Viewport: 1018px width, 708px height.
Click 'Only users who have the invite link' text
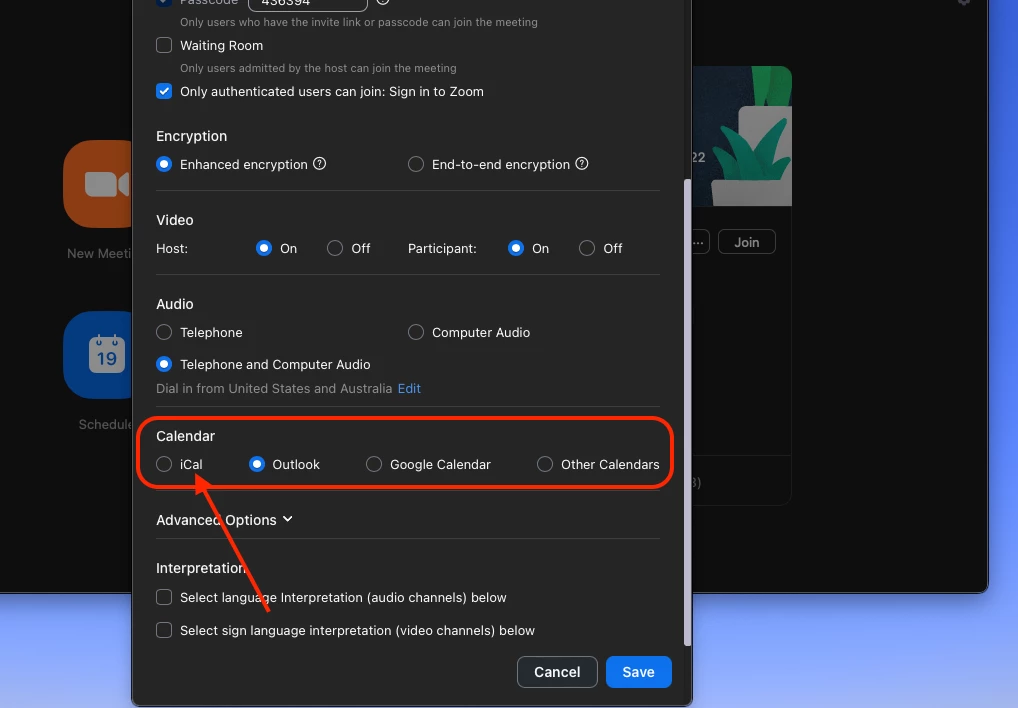click(358, 22)
